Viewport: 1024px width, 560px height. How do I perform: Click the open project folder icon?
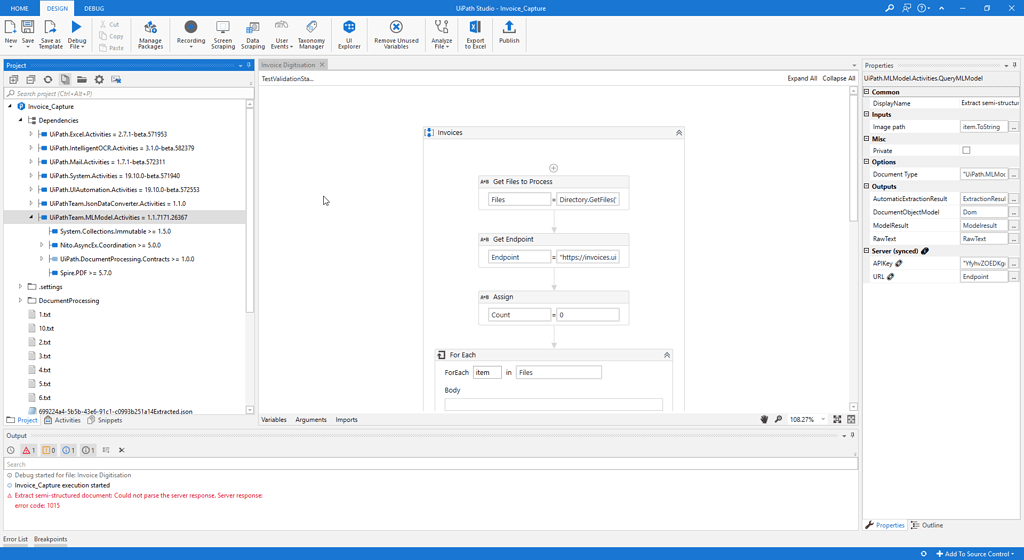(82, 80)
